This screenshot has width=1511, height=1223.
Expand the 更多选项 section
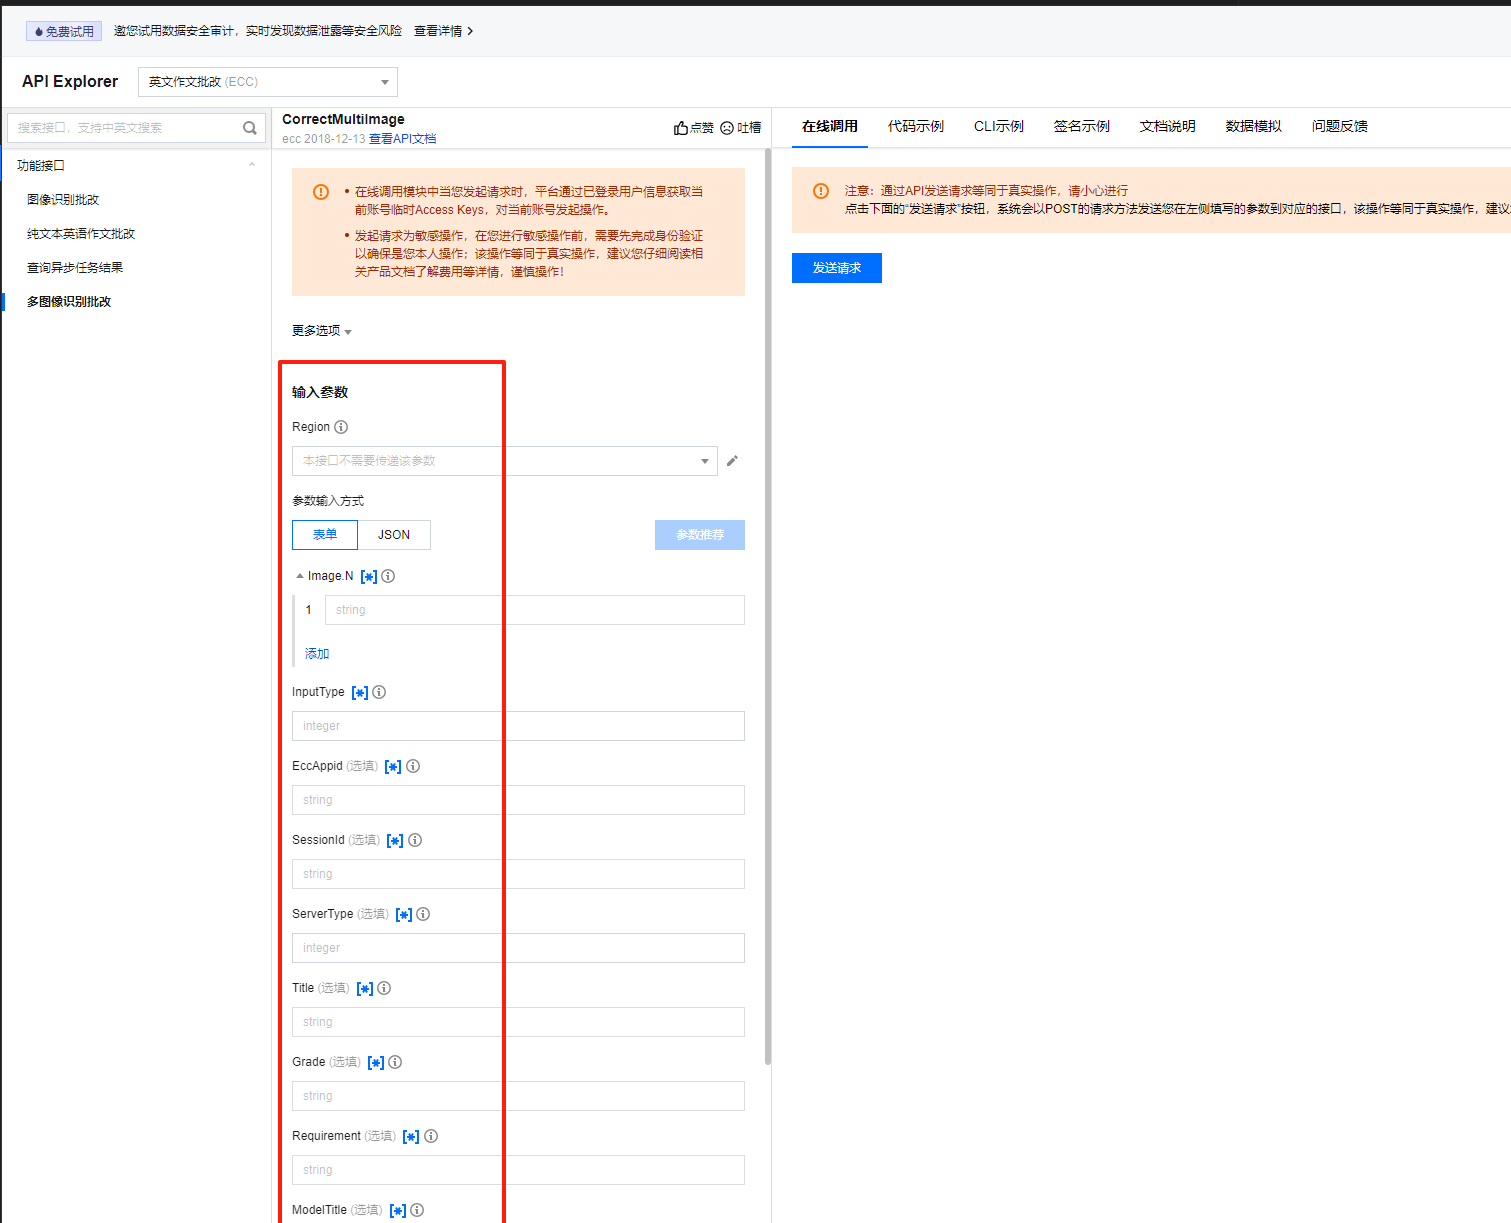point(322,331)
